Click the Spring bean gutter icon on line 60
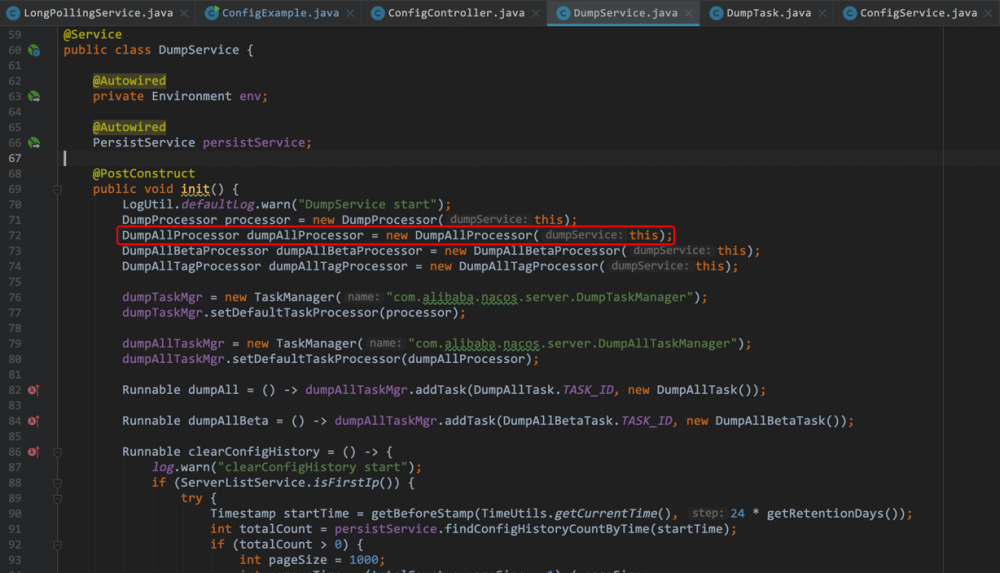 [x=34, y=50]
